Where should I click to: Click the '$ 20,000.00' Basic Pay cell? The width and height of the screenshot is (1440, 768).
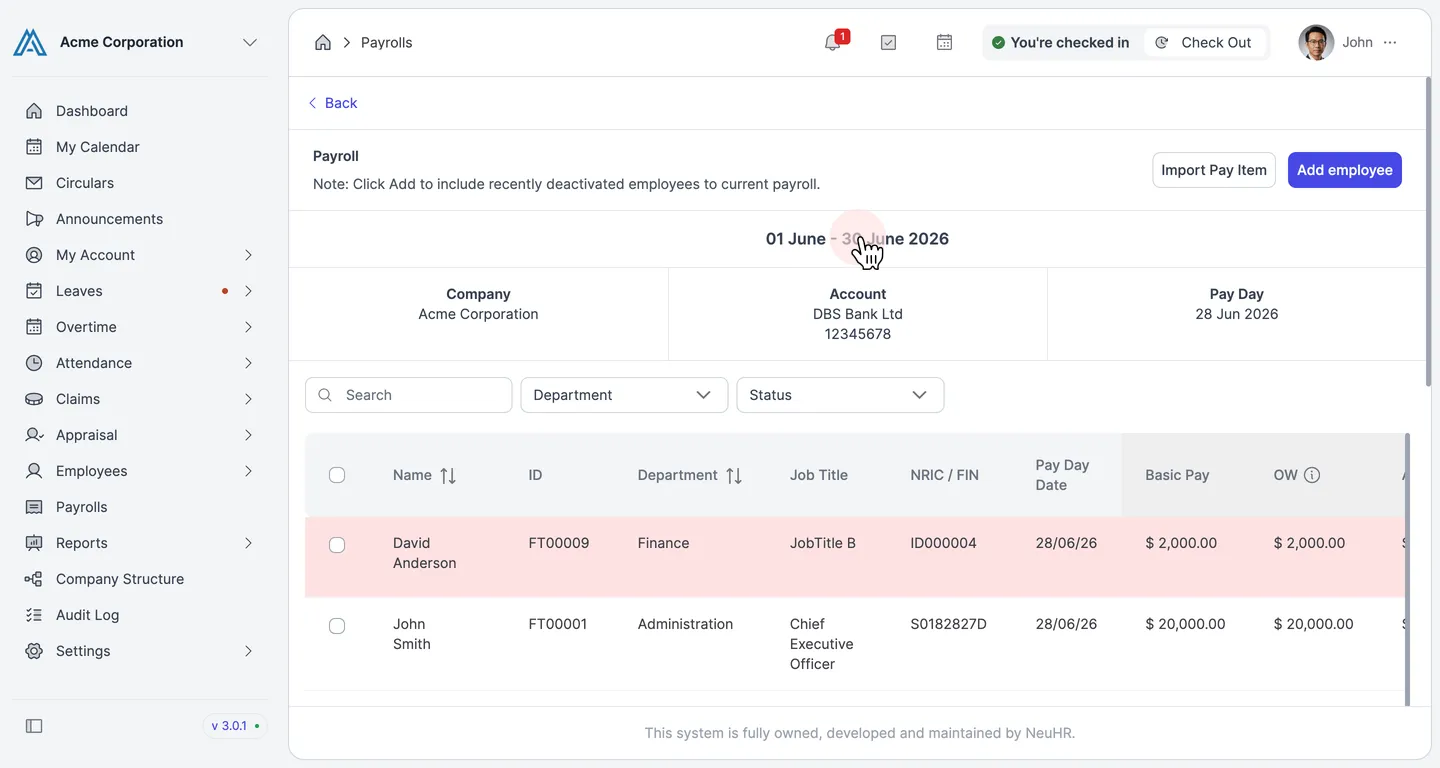(x=1185, y=624)
